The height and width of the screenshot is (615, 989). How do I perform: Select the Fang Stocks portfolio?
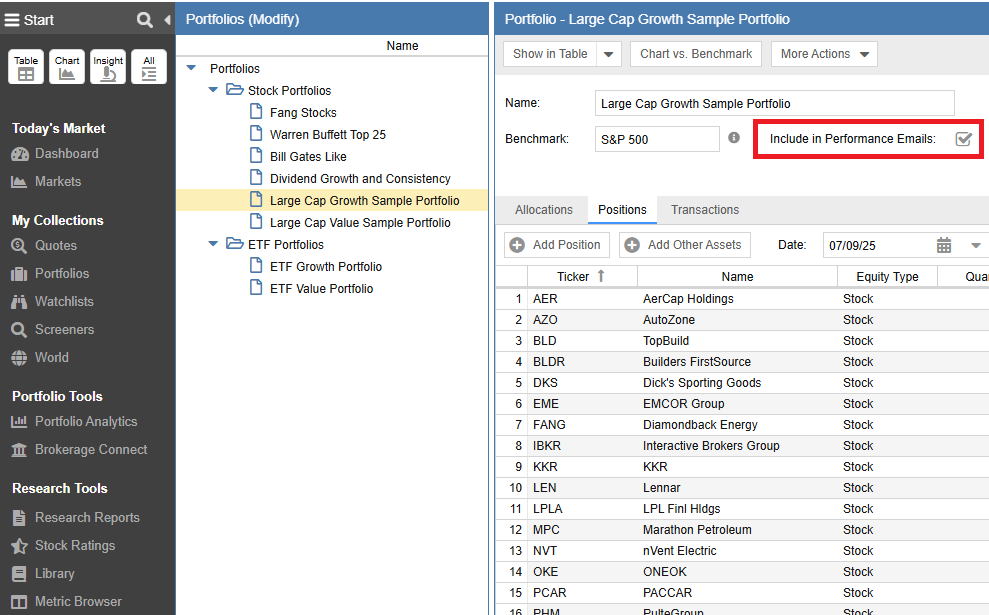[303, 113]
